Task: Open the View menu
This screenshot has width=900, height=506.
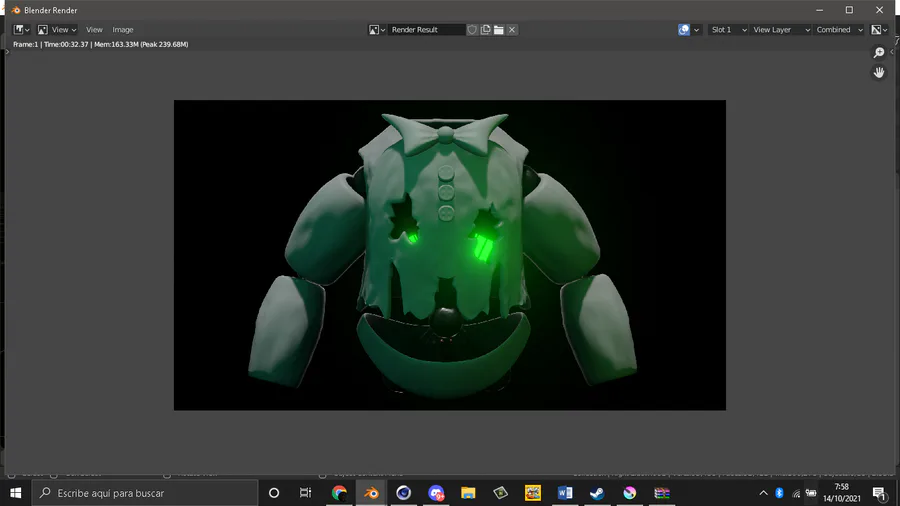Action: click(94, 30)
